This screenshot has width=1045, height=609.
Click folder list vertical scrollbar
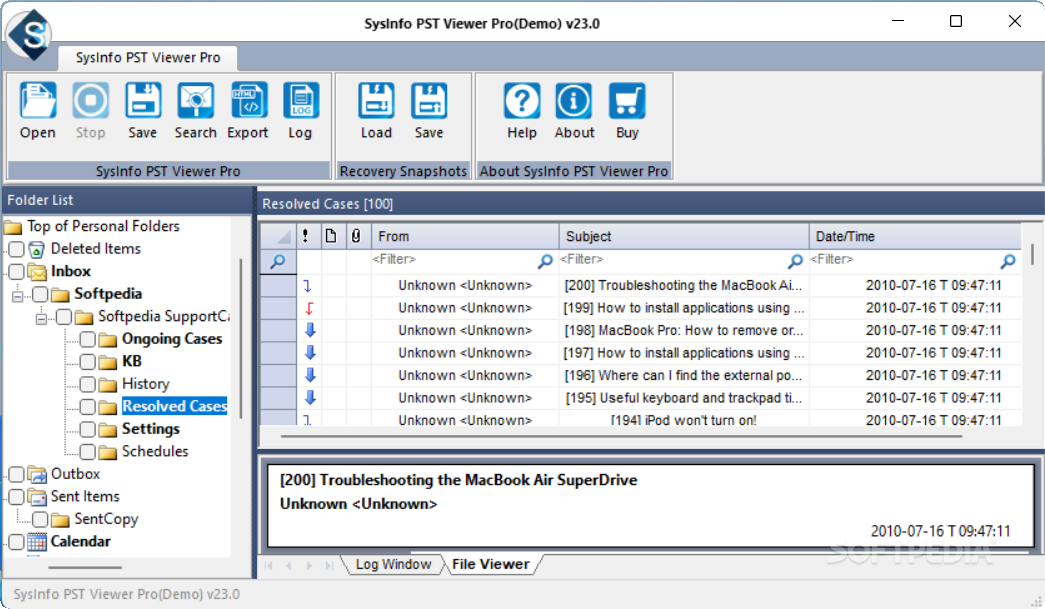coord(241,338)
